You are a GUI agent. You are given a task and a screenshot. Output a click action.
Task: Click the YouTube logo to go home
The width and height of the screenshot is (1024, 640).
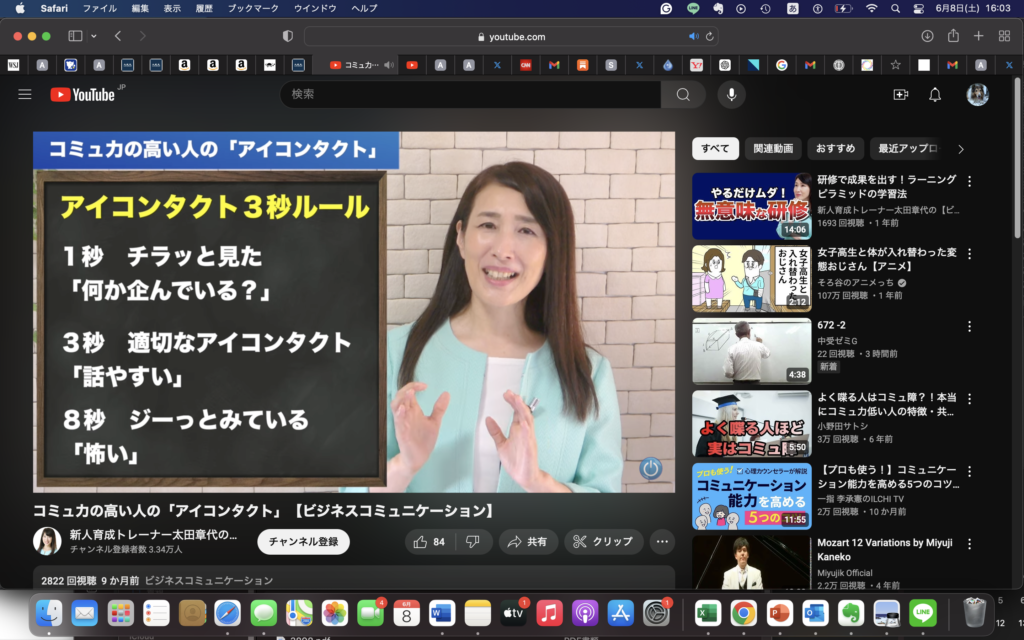[x=83, y=94]
